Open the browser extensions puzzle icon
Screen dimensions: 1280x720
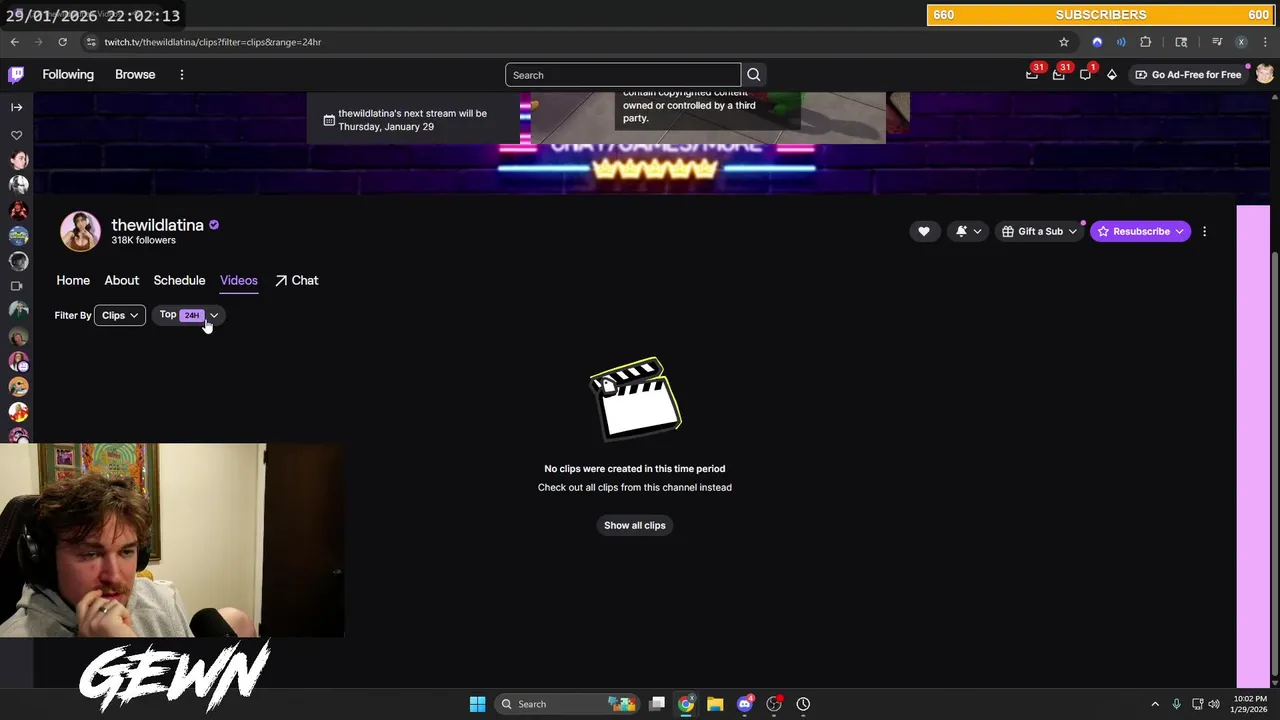pyautogui.click(x=1146, y=42)
